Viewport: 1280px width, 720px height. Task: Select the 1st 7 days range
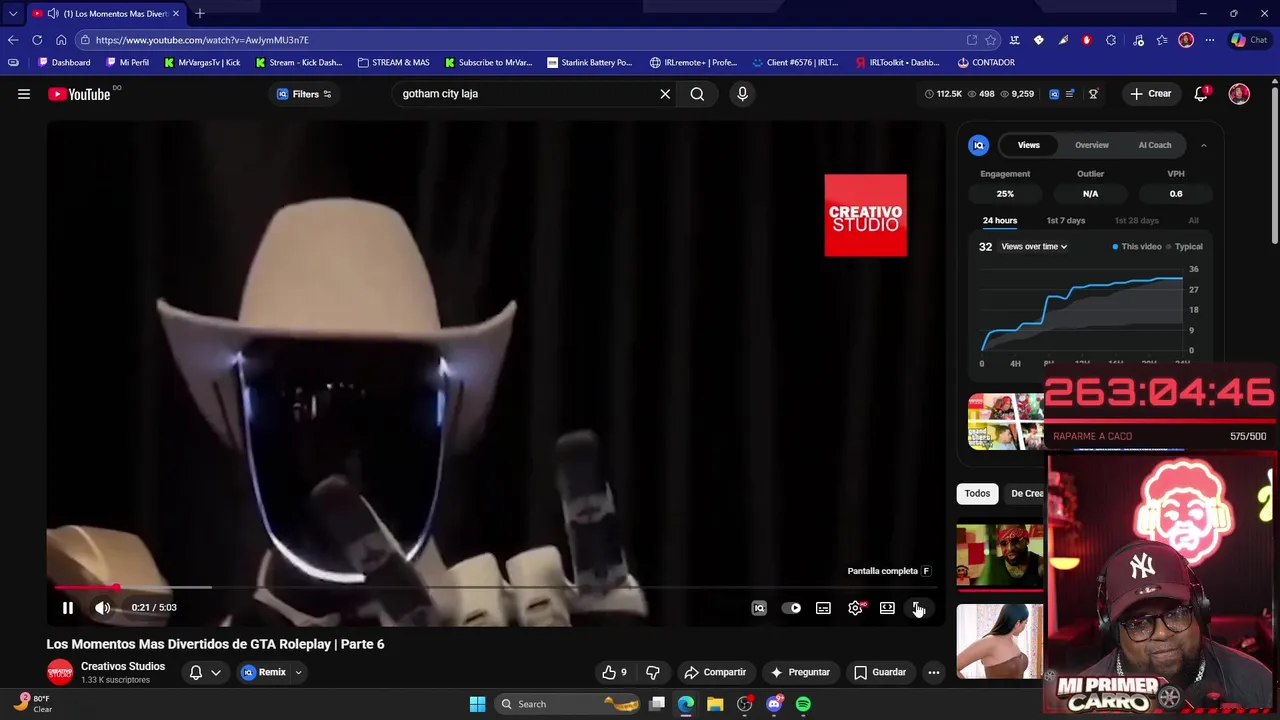1065,220
